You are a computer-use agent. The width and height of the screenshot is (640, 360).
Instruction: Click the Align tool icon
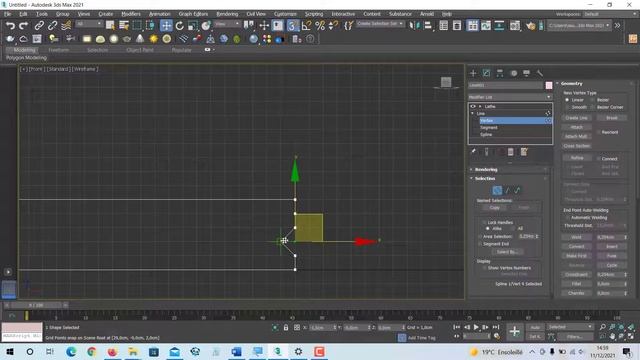(428, 26)
